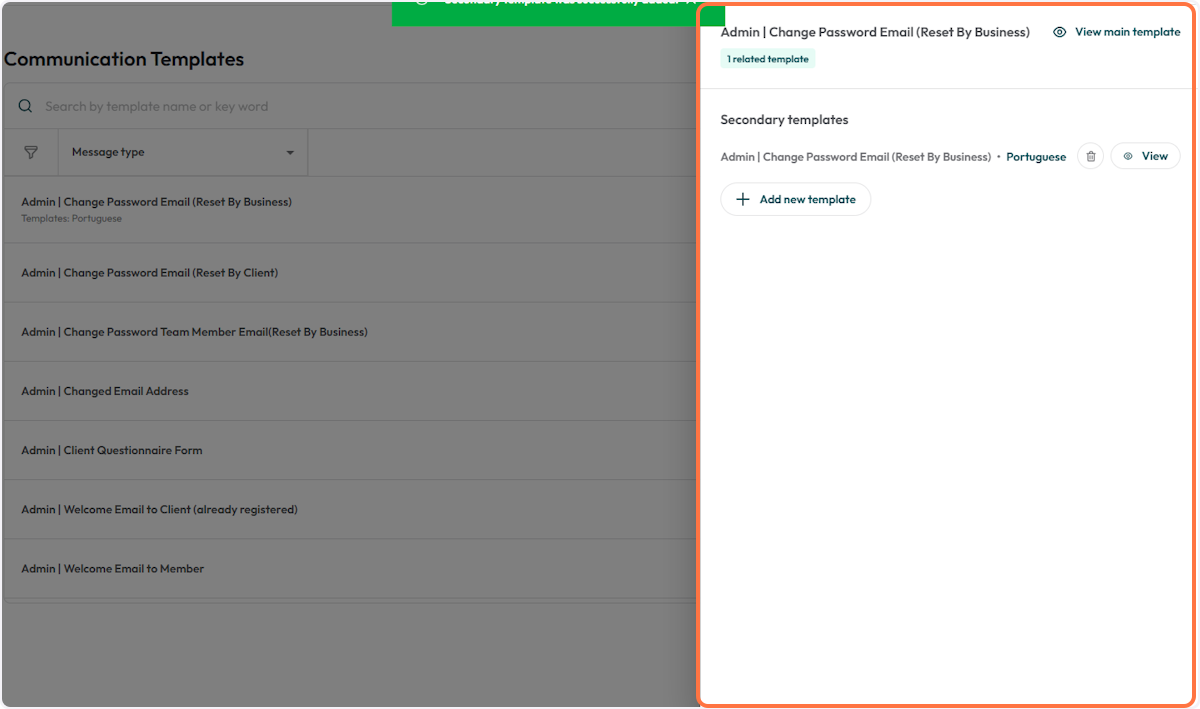The width and height of the screenshot is (1200, 709).
Task: Click Add new template button
Action: point(796,199)
